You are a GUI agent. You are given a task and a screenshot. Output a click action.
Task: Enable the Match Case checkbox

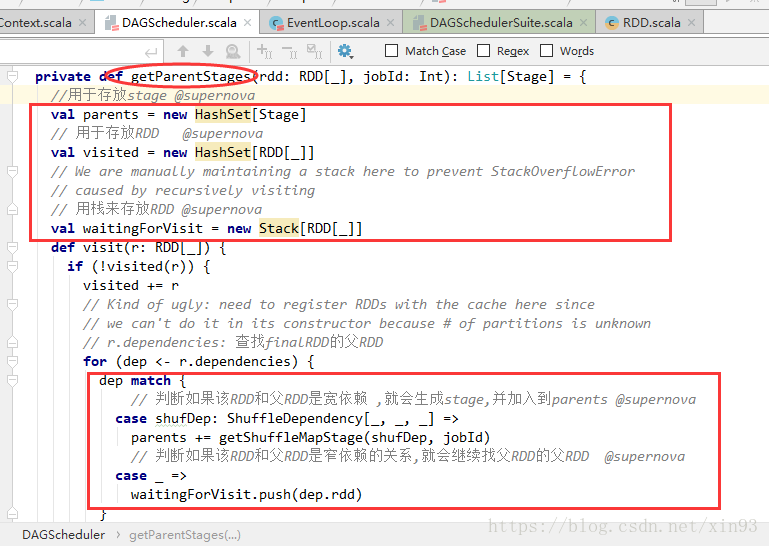pos(391,51)
